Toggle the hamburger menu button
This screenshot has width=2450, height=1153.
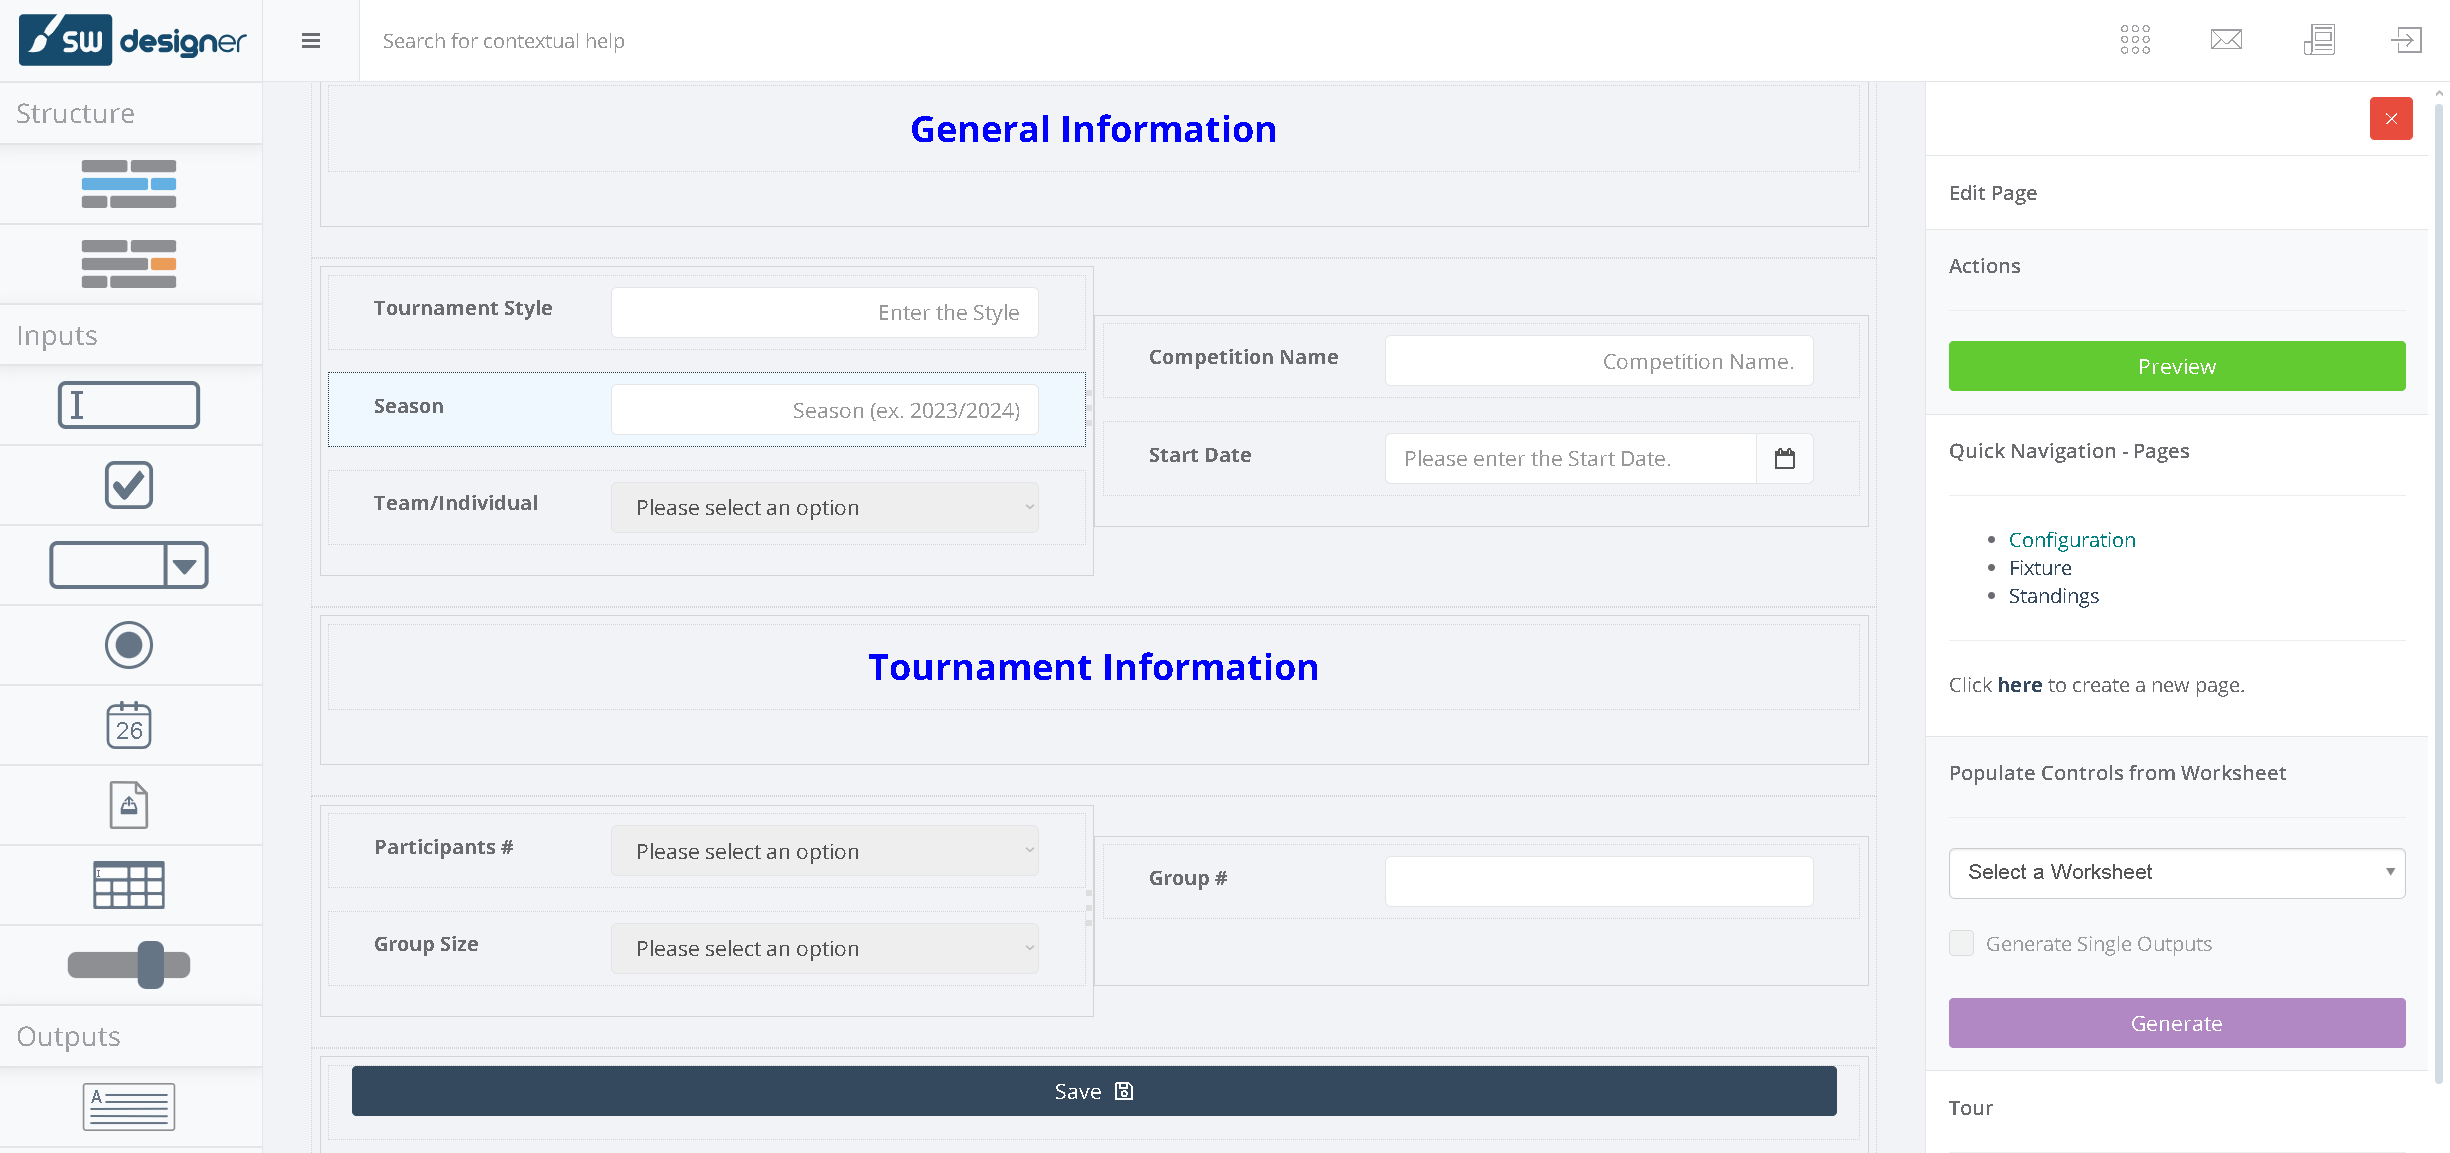click(311, 41)
